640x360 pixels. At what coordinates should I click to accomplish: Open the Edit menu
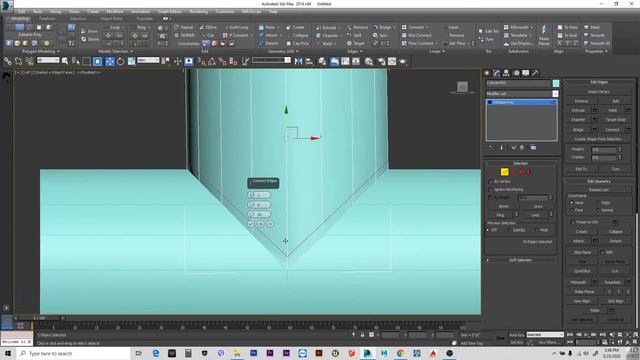click(22, 12)
